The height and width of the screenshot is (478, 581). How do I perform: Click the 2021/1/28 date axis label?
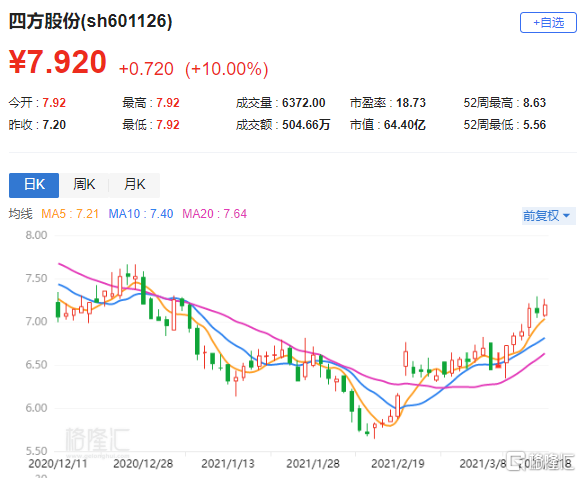pyautogui.click(x=313, y=464)
